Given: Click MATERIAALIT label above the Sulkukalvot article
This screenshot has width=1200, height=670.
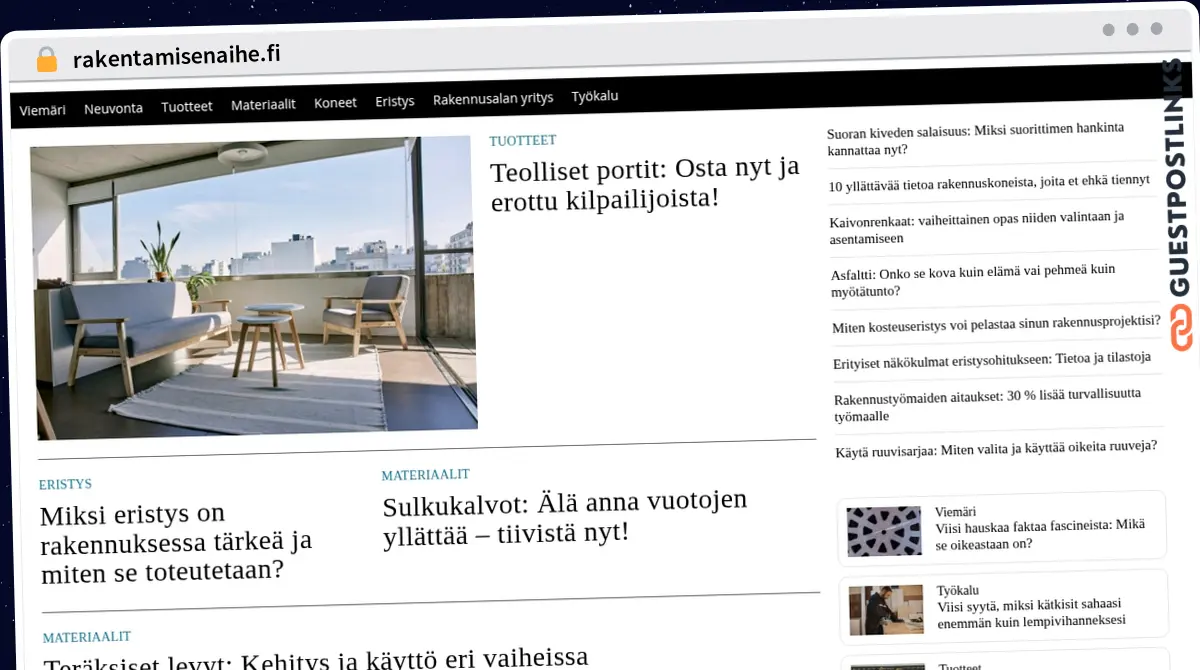Looking at the screenshot, I should click(x=425, y=475).
